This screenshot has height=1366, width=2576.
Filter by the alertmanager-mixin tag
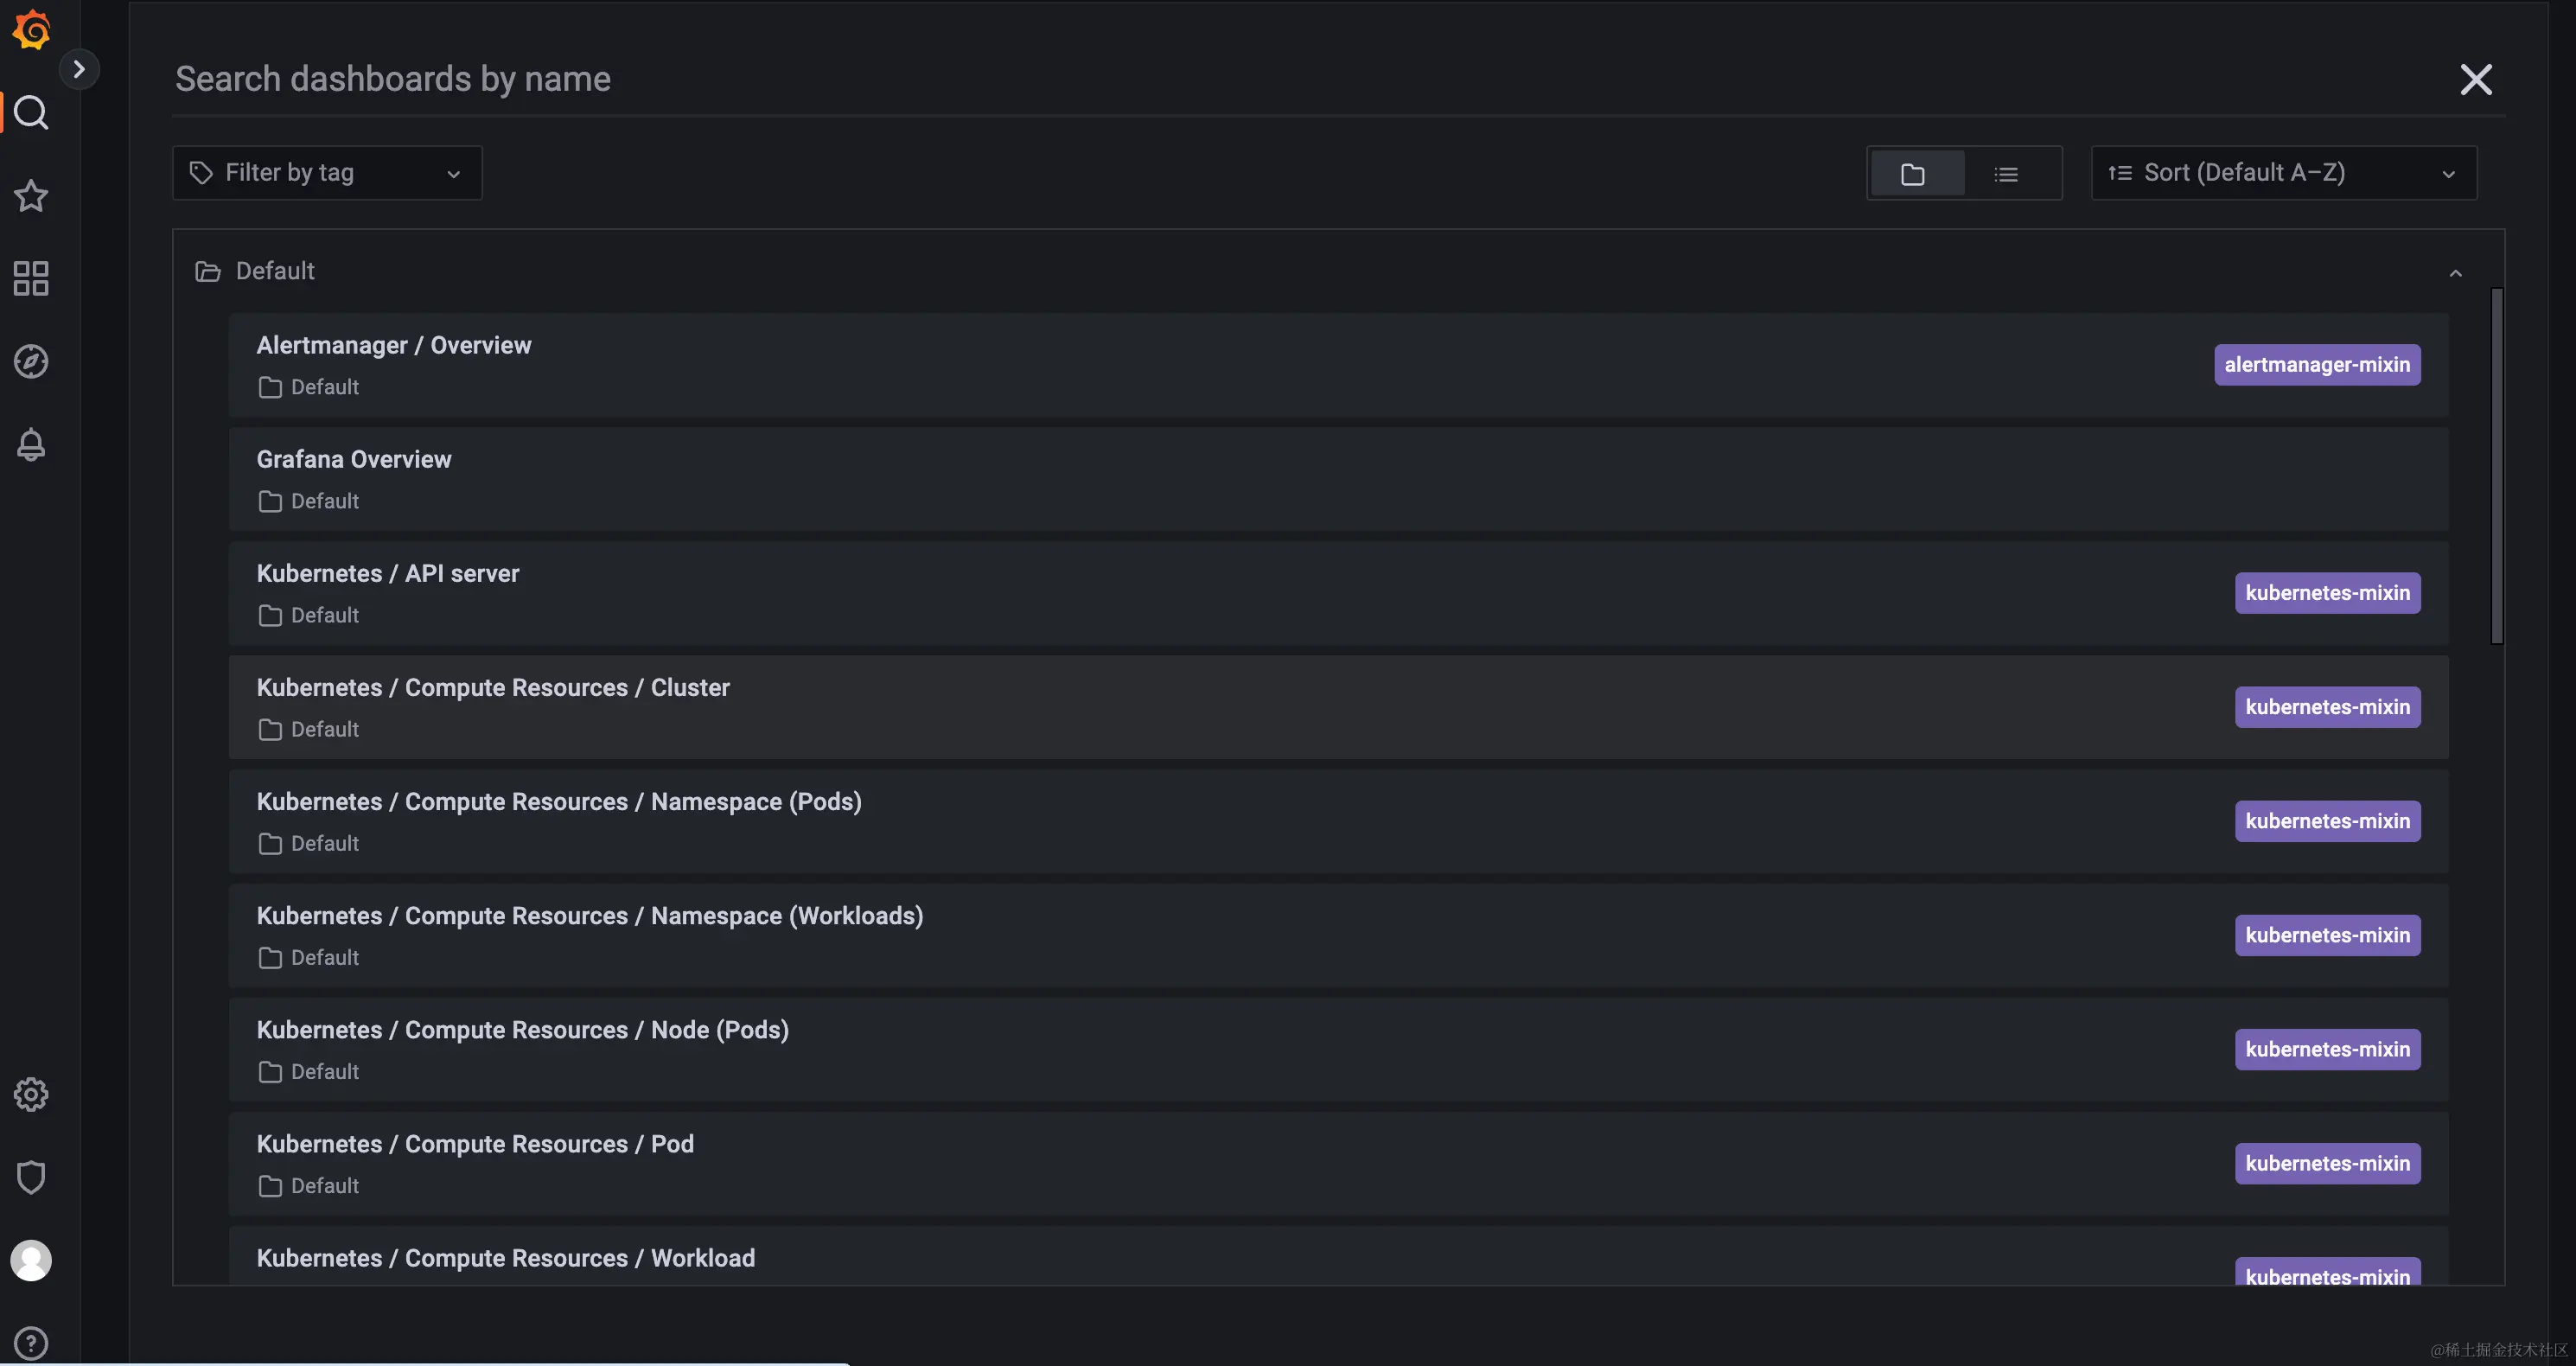tap(2317, 365)
